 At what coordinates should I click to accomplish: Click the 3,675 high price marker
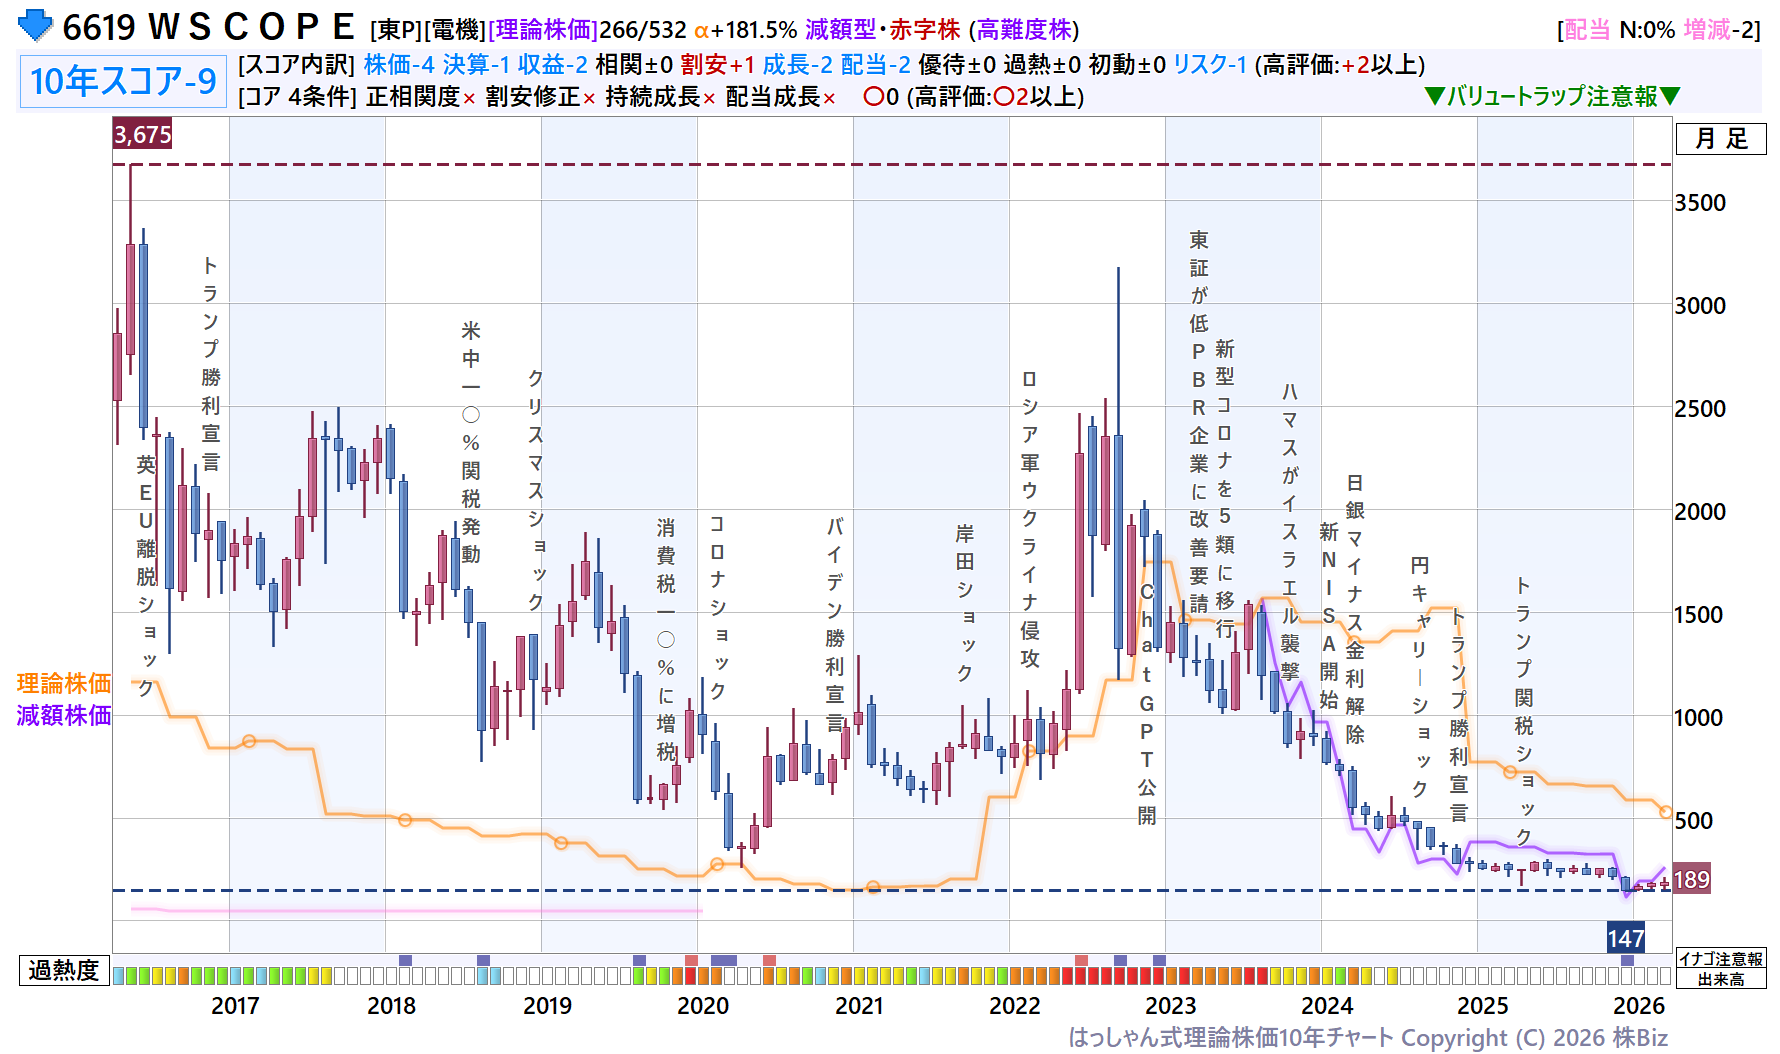tap(142, 134)
